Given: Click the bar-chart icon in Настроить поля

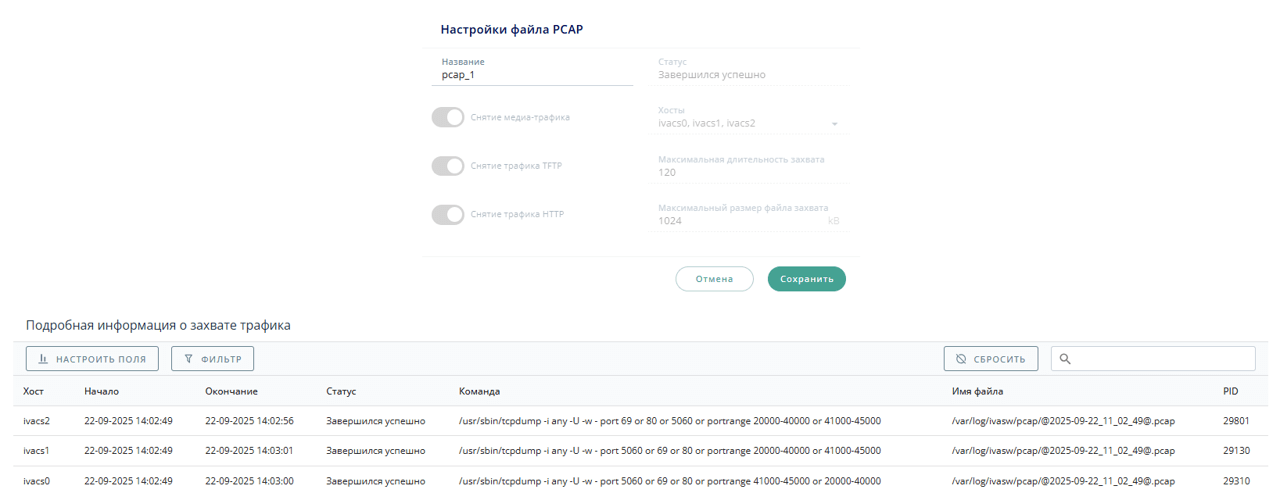Looking at the screenshot, I should (x=43, y=359).
